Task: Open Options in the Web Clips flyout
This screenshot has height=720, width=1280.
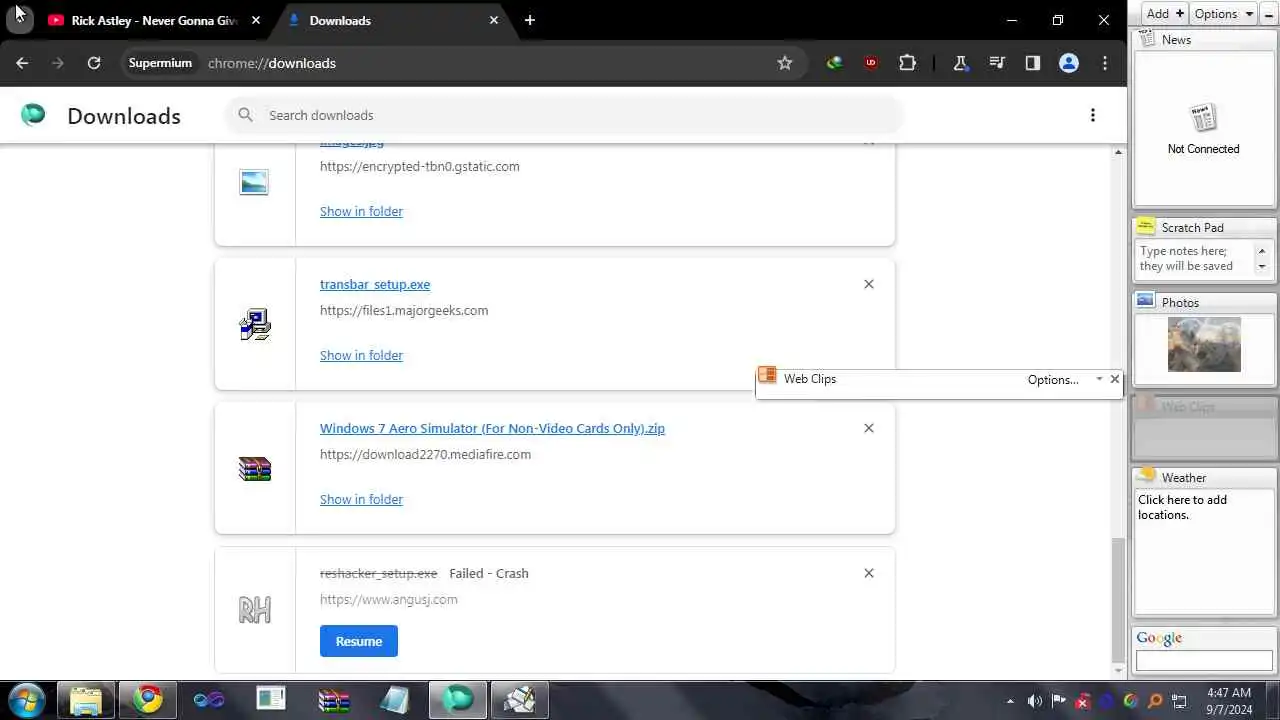Action: click(x=1053, y=380)
